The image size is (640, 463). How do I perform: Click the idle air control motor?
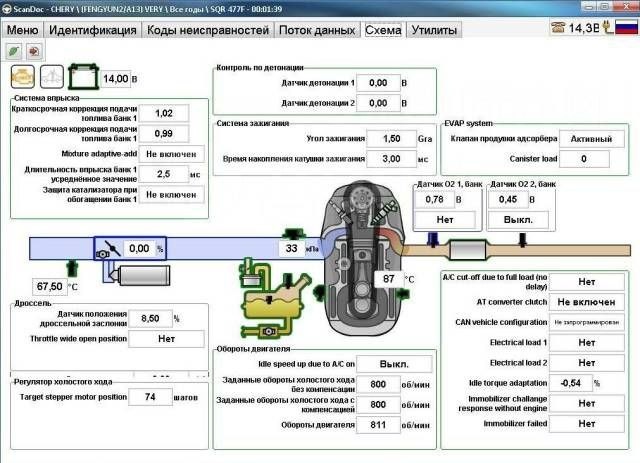tap(138, 275)
